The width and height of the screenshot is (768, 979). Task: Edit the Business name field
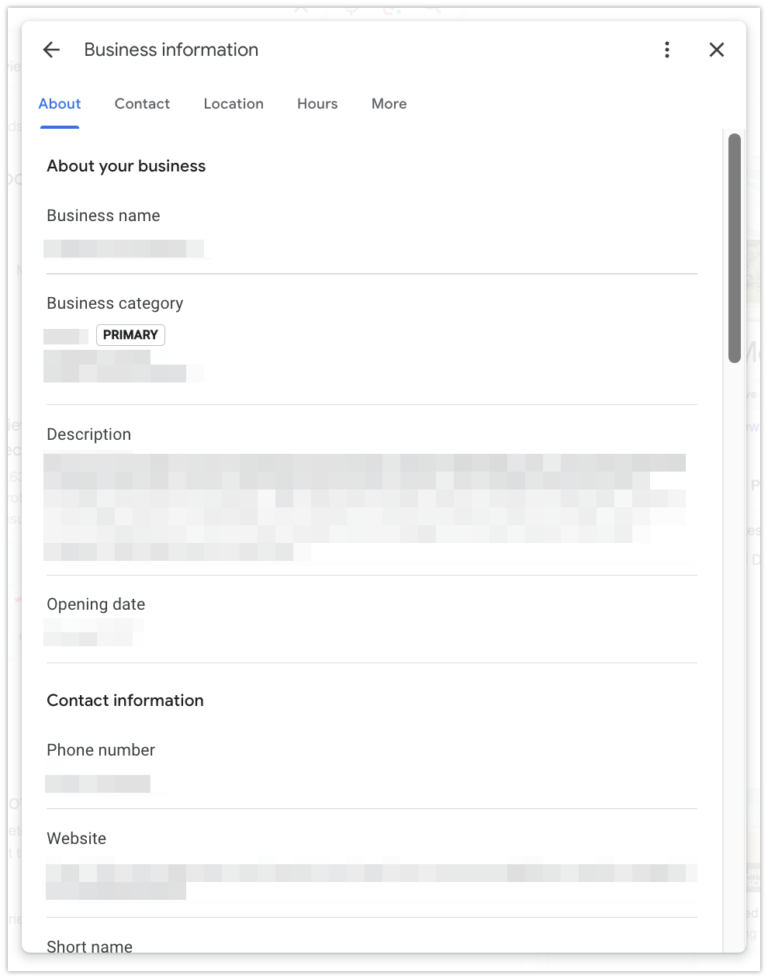(x=124, y=249)
